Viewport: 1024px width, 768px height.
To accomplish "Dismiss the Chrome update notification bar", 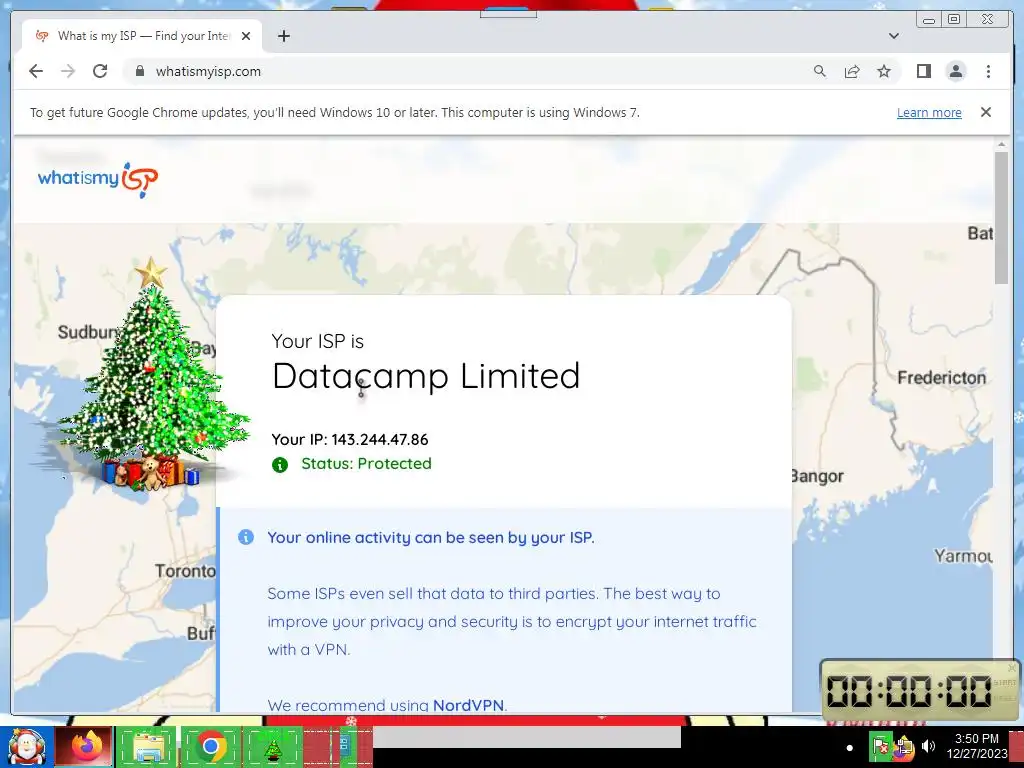I will (985, 112).
